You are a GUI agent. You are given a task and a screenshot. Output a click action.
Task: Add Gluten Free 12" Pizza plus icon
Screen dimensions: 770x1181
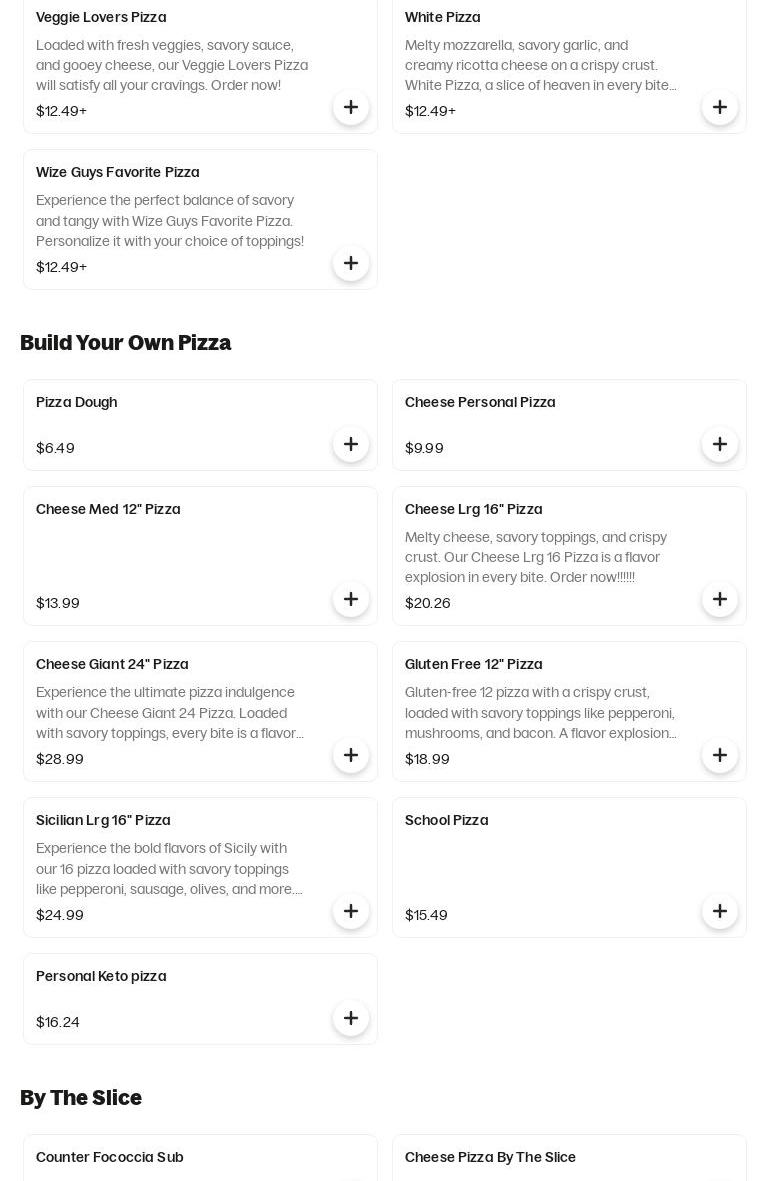click(x=720, y=755)
